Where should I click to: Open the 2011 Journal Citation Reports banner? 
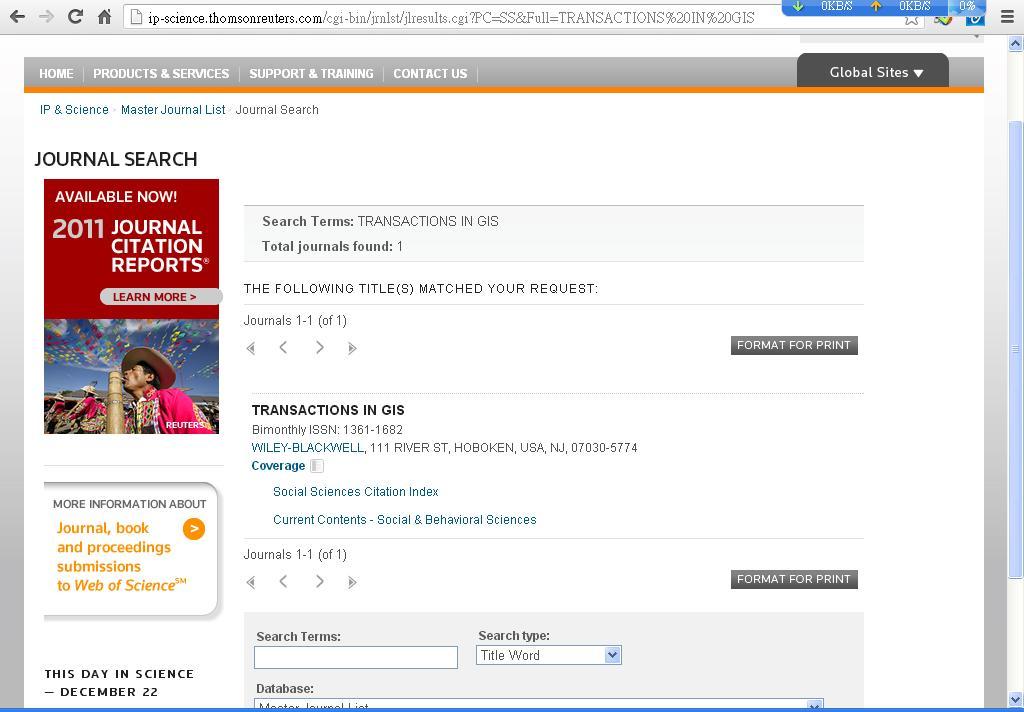click(131, 306)
